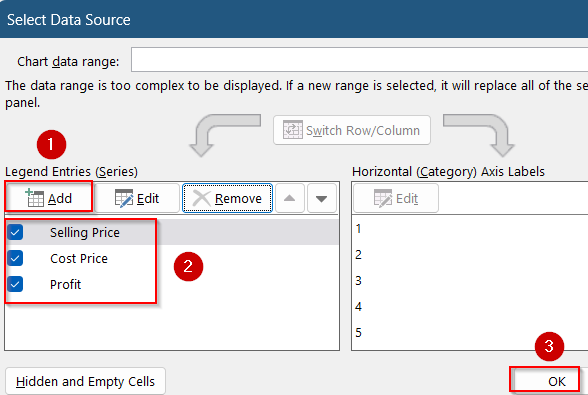This screenshot has width=588, height=395.
Task: Uncheck the Profit series checkbox
Action: [15, 284]
